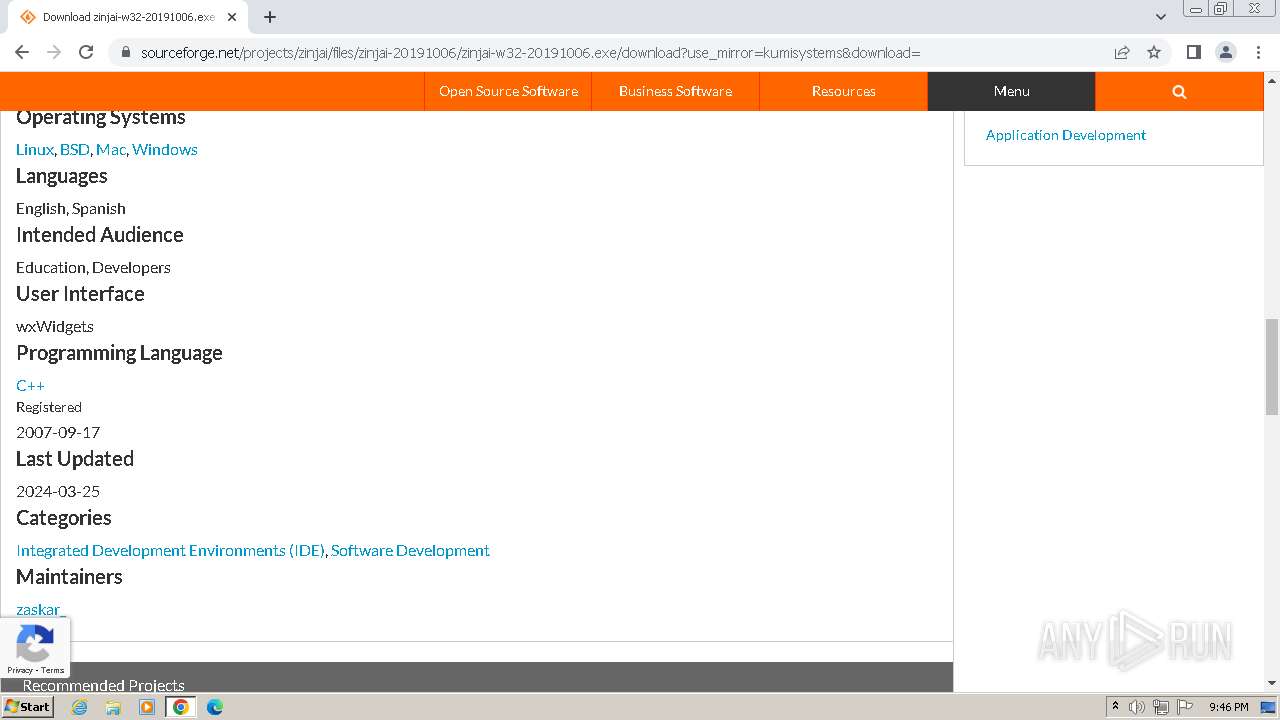Open the Software Development category link
Image resolution: width=1280 pixels, height=720 pixels.
point(410,550)
